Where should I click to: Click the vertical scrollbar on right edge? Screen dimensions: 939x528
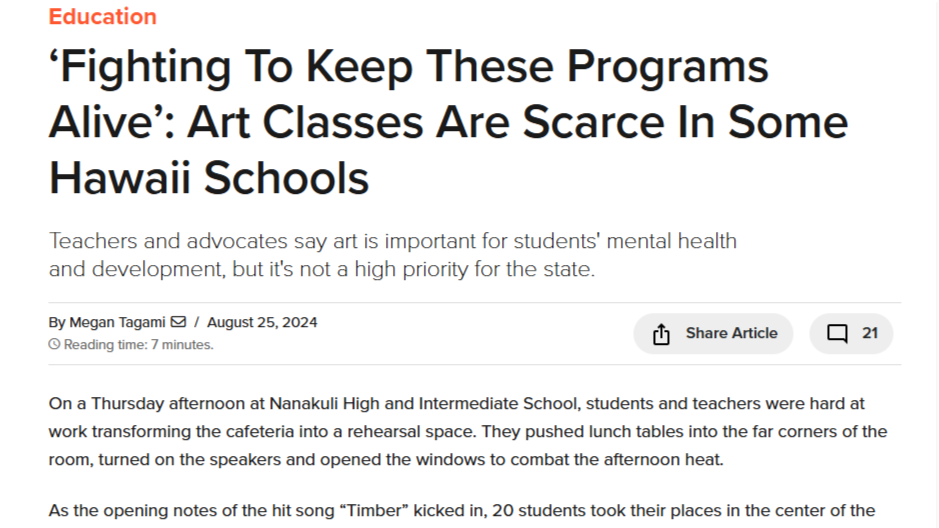click(935, 264)
